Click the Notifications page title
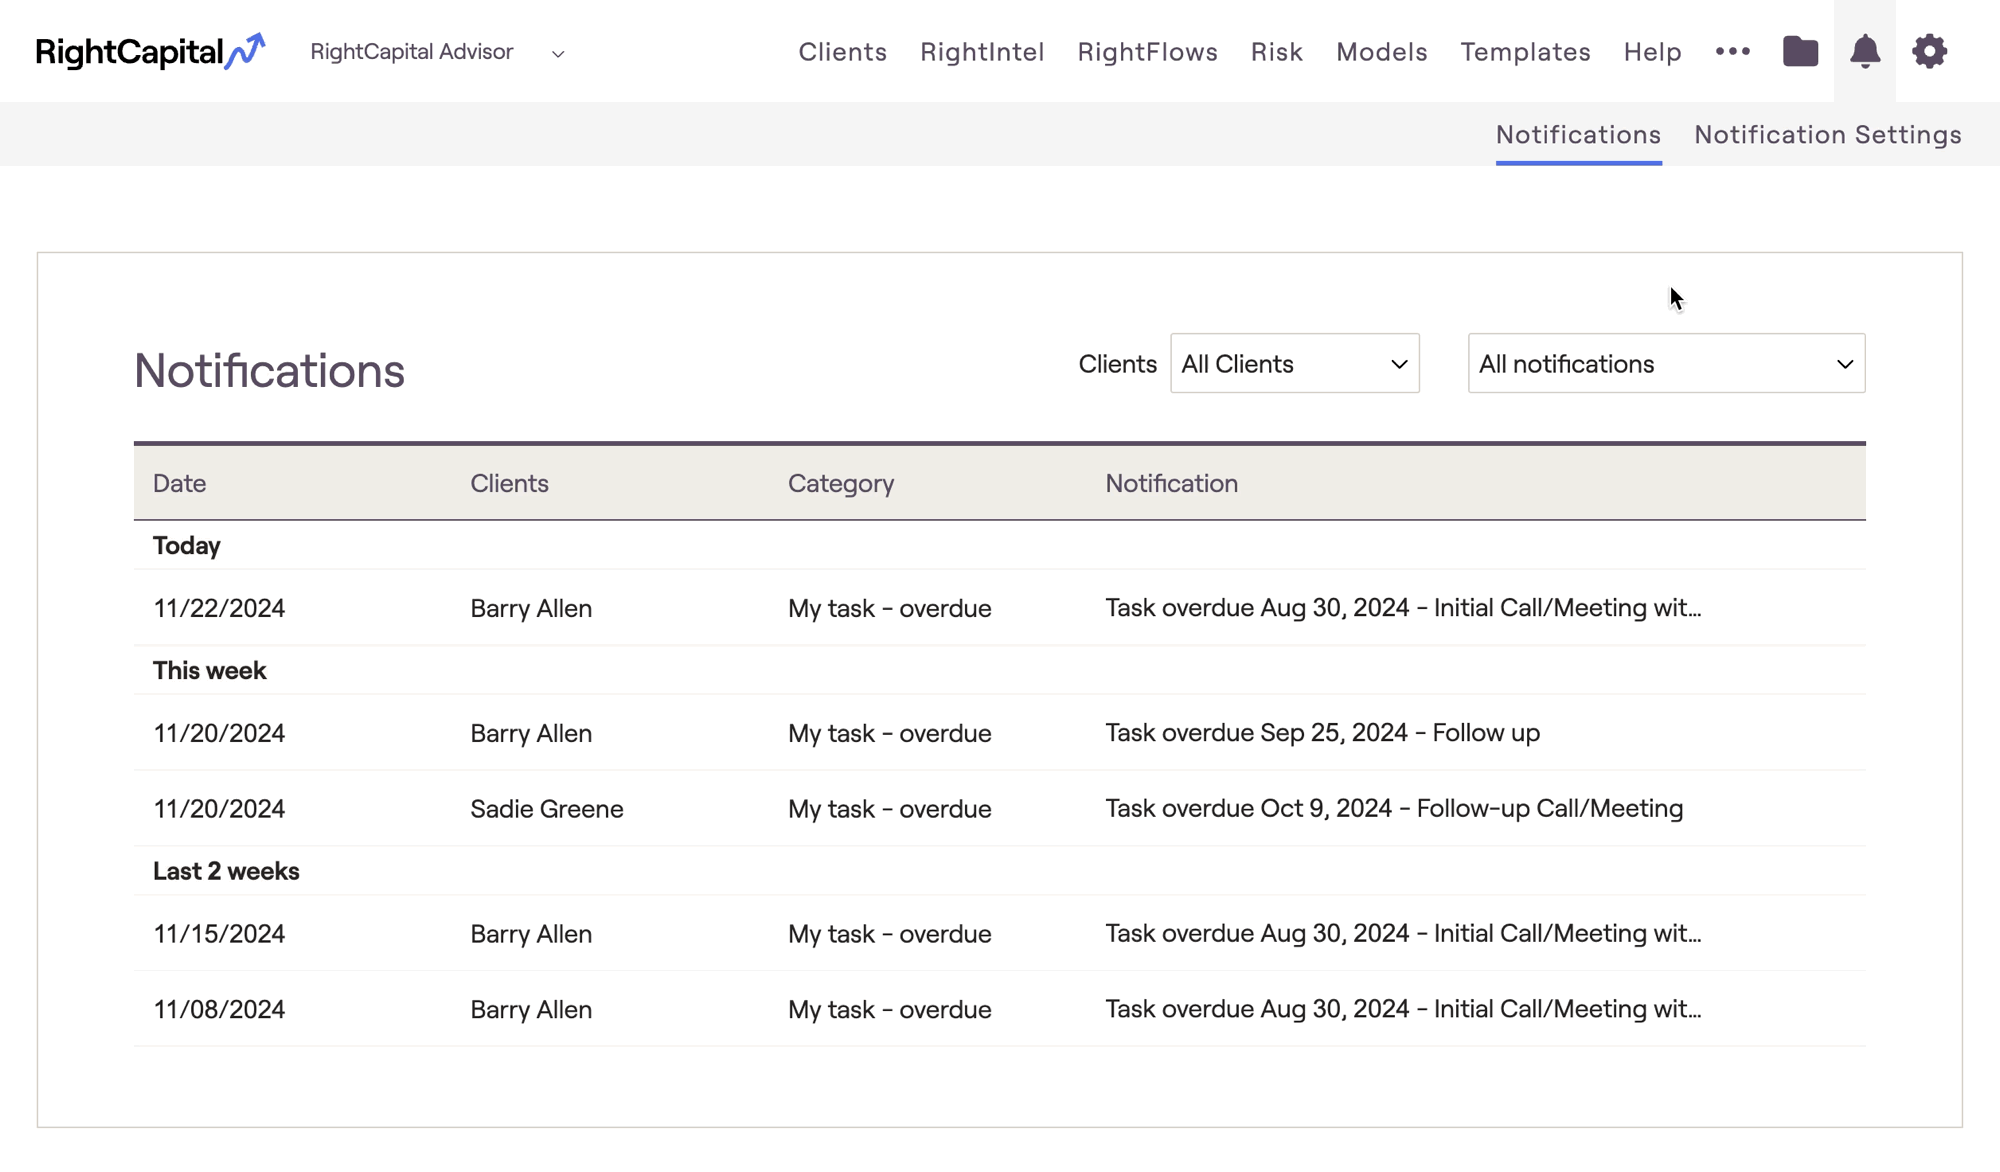 coord(269,371)
